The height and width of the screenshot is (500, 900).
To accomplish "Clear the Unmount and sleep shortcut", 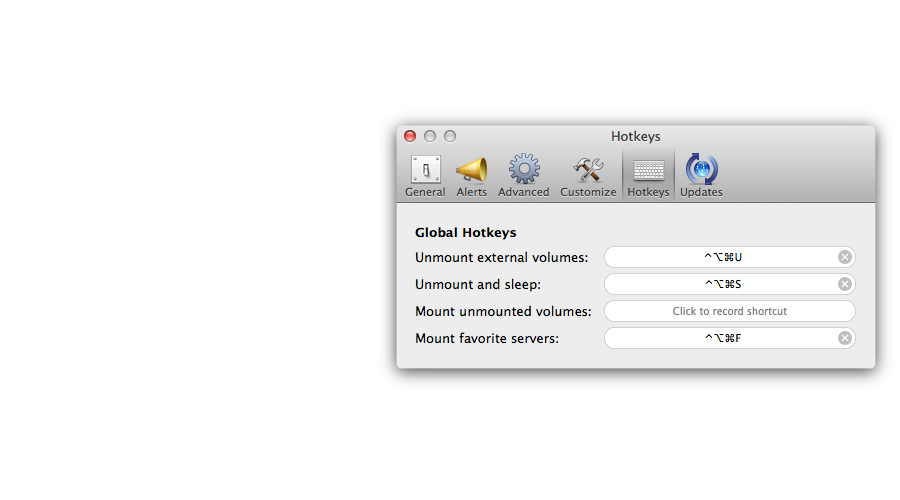I will [x=845, y=285].
